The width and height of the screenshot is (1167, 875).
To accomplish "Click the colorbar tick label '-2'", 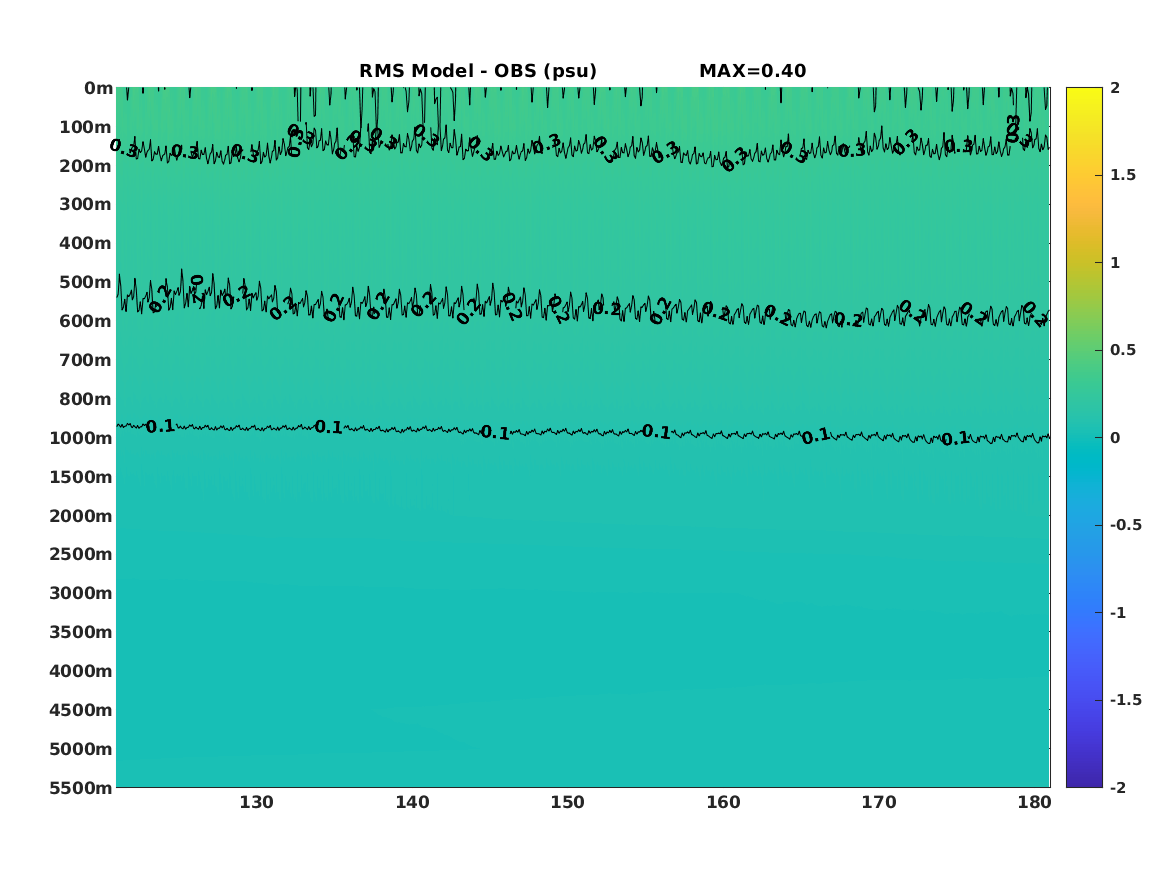I will tap(1118, 787).
